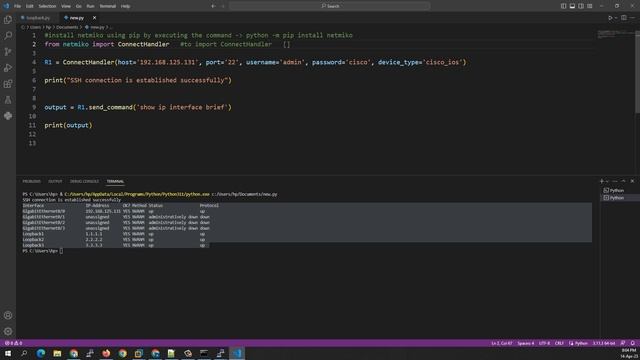This screenshot has width=640, height=360.
Task: Open the Python extension sidebar icon
Action: coord(8,116)
